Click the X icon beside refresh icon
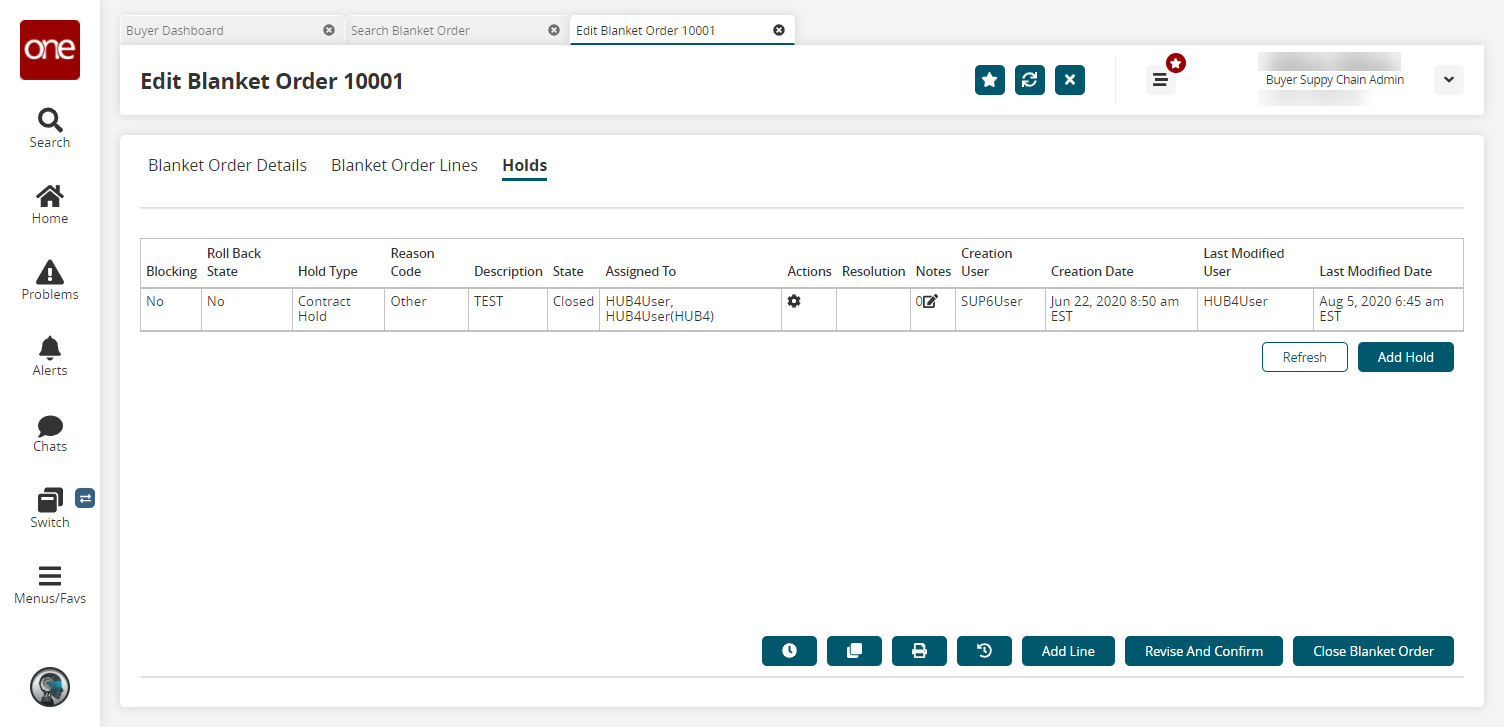Viewport: 1504px width, 727px height. click(x=1069, y=80)
